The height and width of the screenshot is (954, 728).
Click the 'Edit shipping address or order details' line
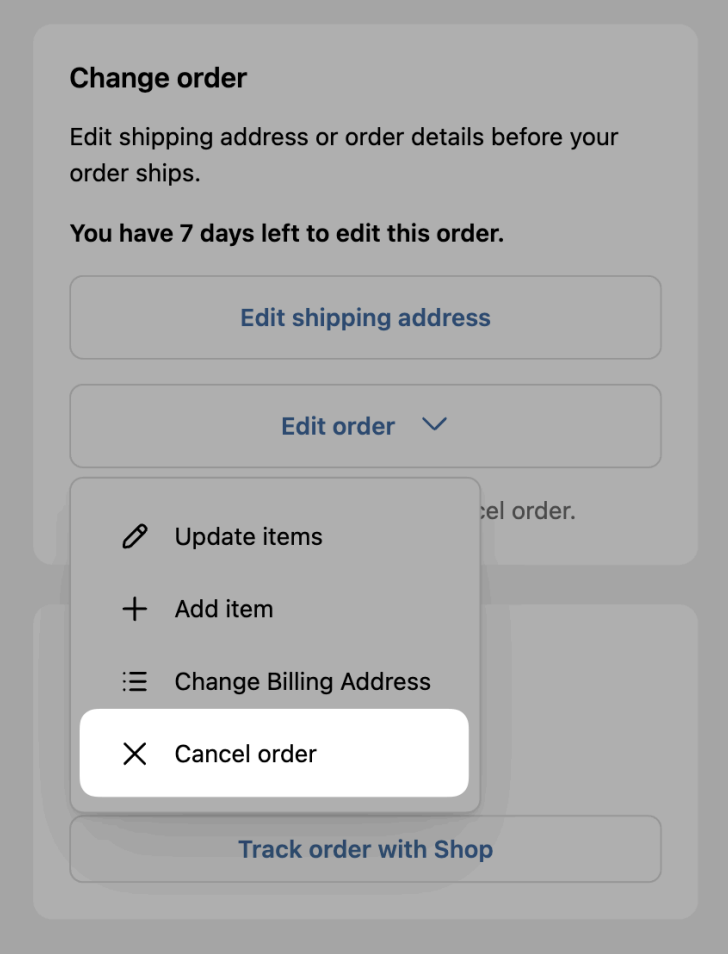[344, 137]
